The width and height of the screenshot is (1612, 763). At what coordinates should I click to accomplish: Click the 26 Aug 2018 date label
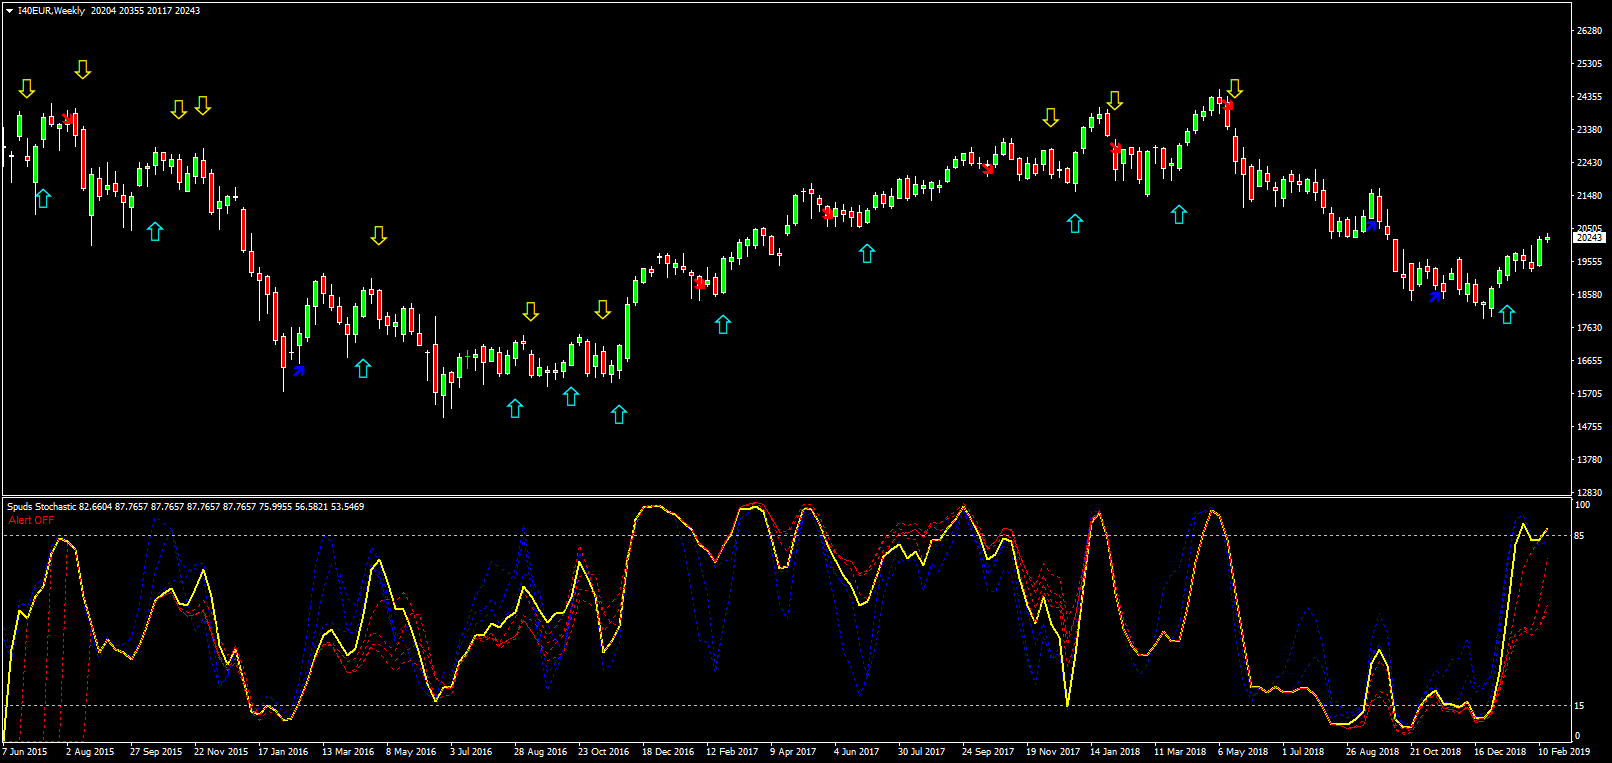point(1372,752)
